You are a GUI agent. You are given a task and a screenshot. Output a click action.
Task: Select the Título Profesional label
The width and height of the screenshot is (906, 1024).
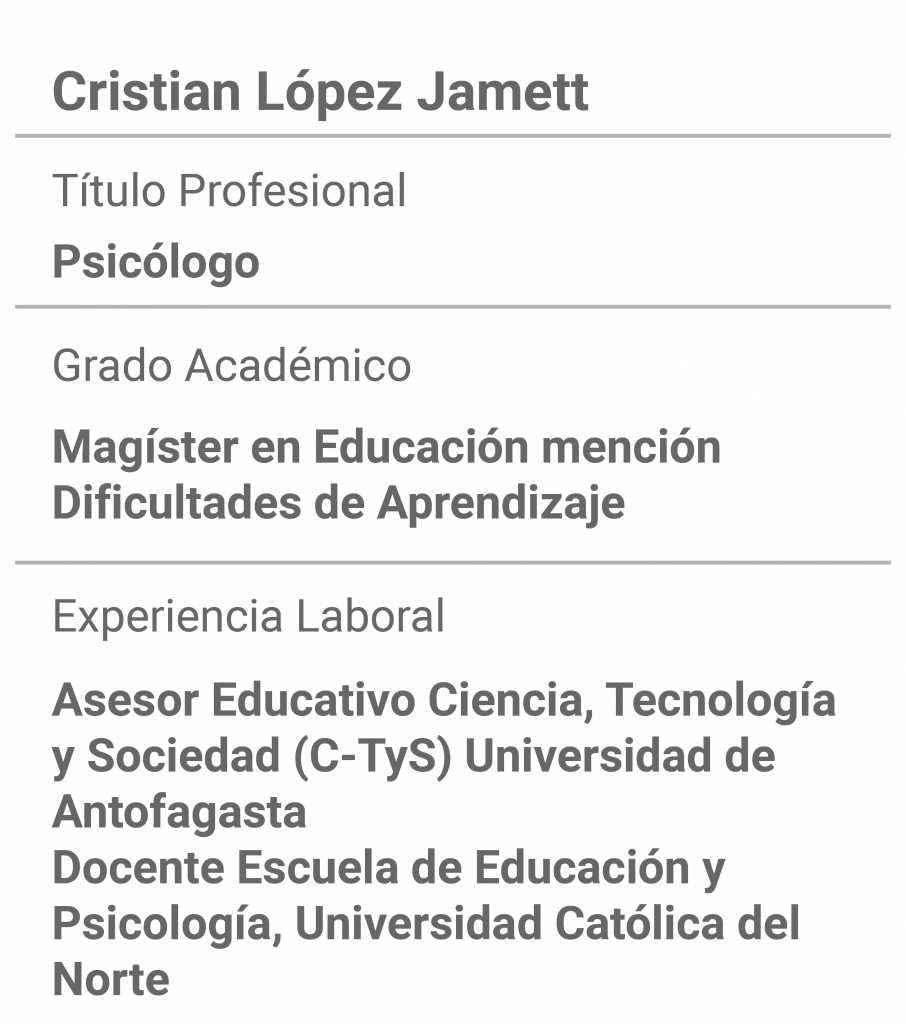pos(229,191)
